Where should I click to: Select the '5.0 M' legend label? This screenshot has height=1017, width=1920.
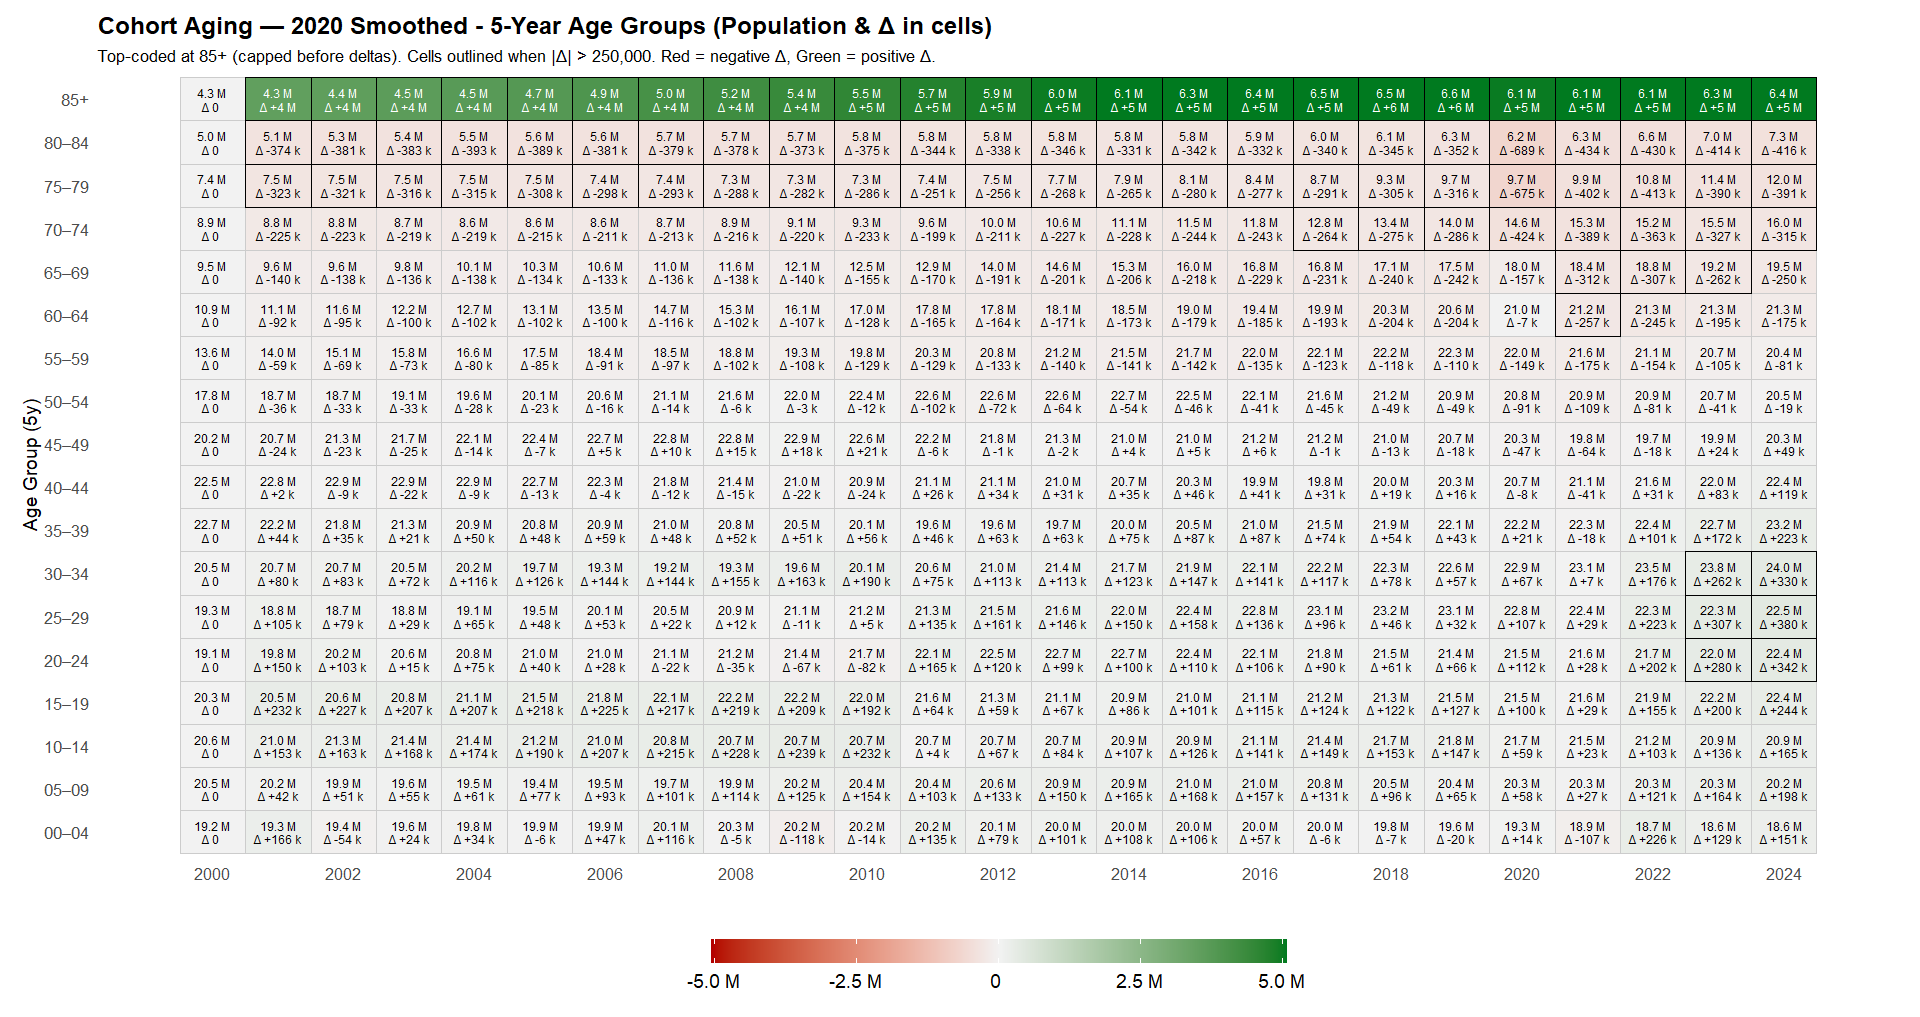click(1281, 982)
